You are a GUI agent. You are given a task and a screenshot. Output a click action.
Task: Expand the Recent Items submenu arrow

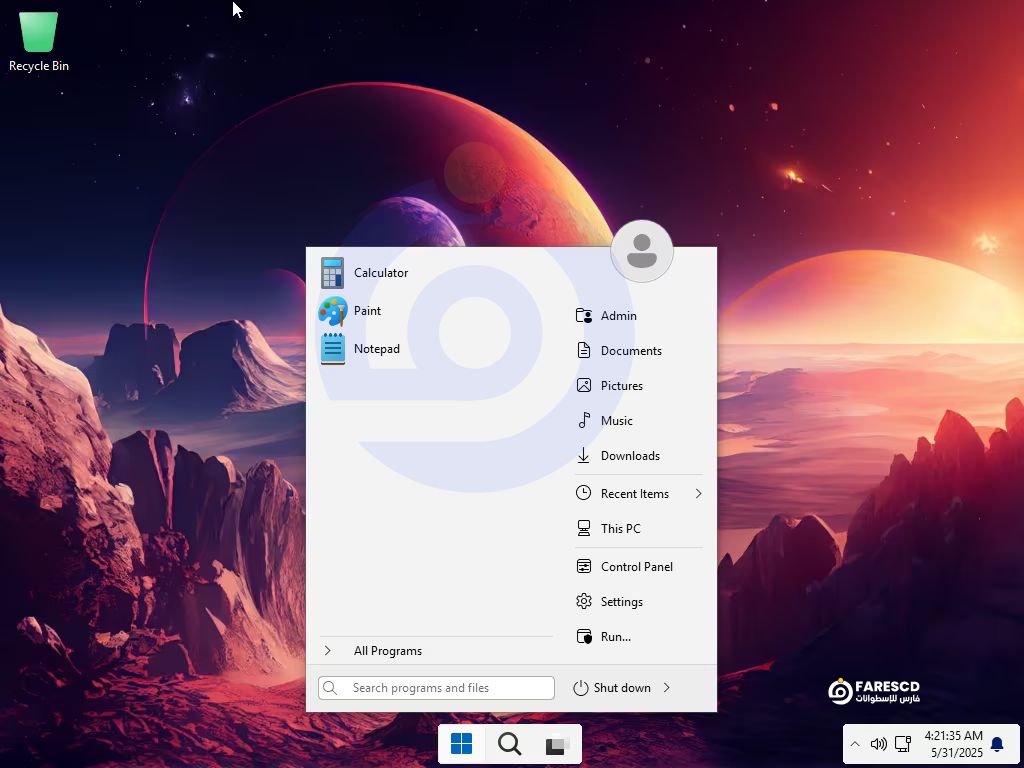(698, 494)
